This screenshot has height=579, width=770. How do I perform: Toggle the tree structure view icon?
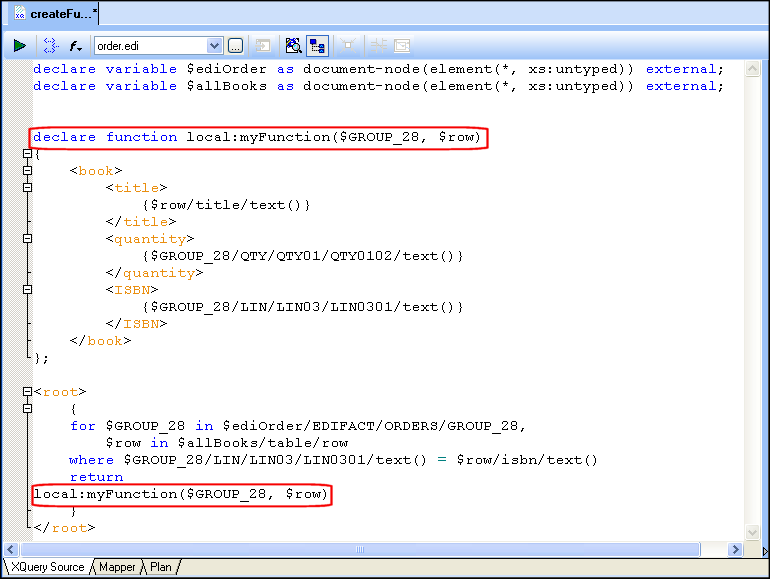(317, 46)
